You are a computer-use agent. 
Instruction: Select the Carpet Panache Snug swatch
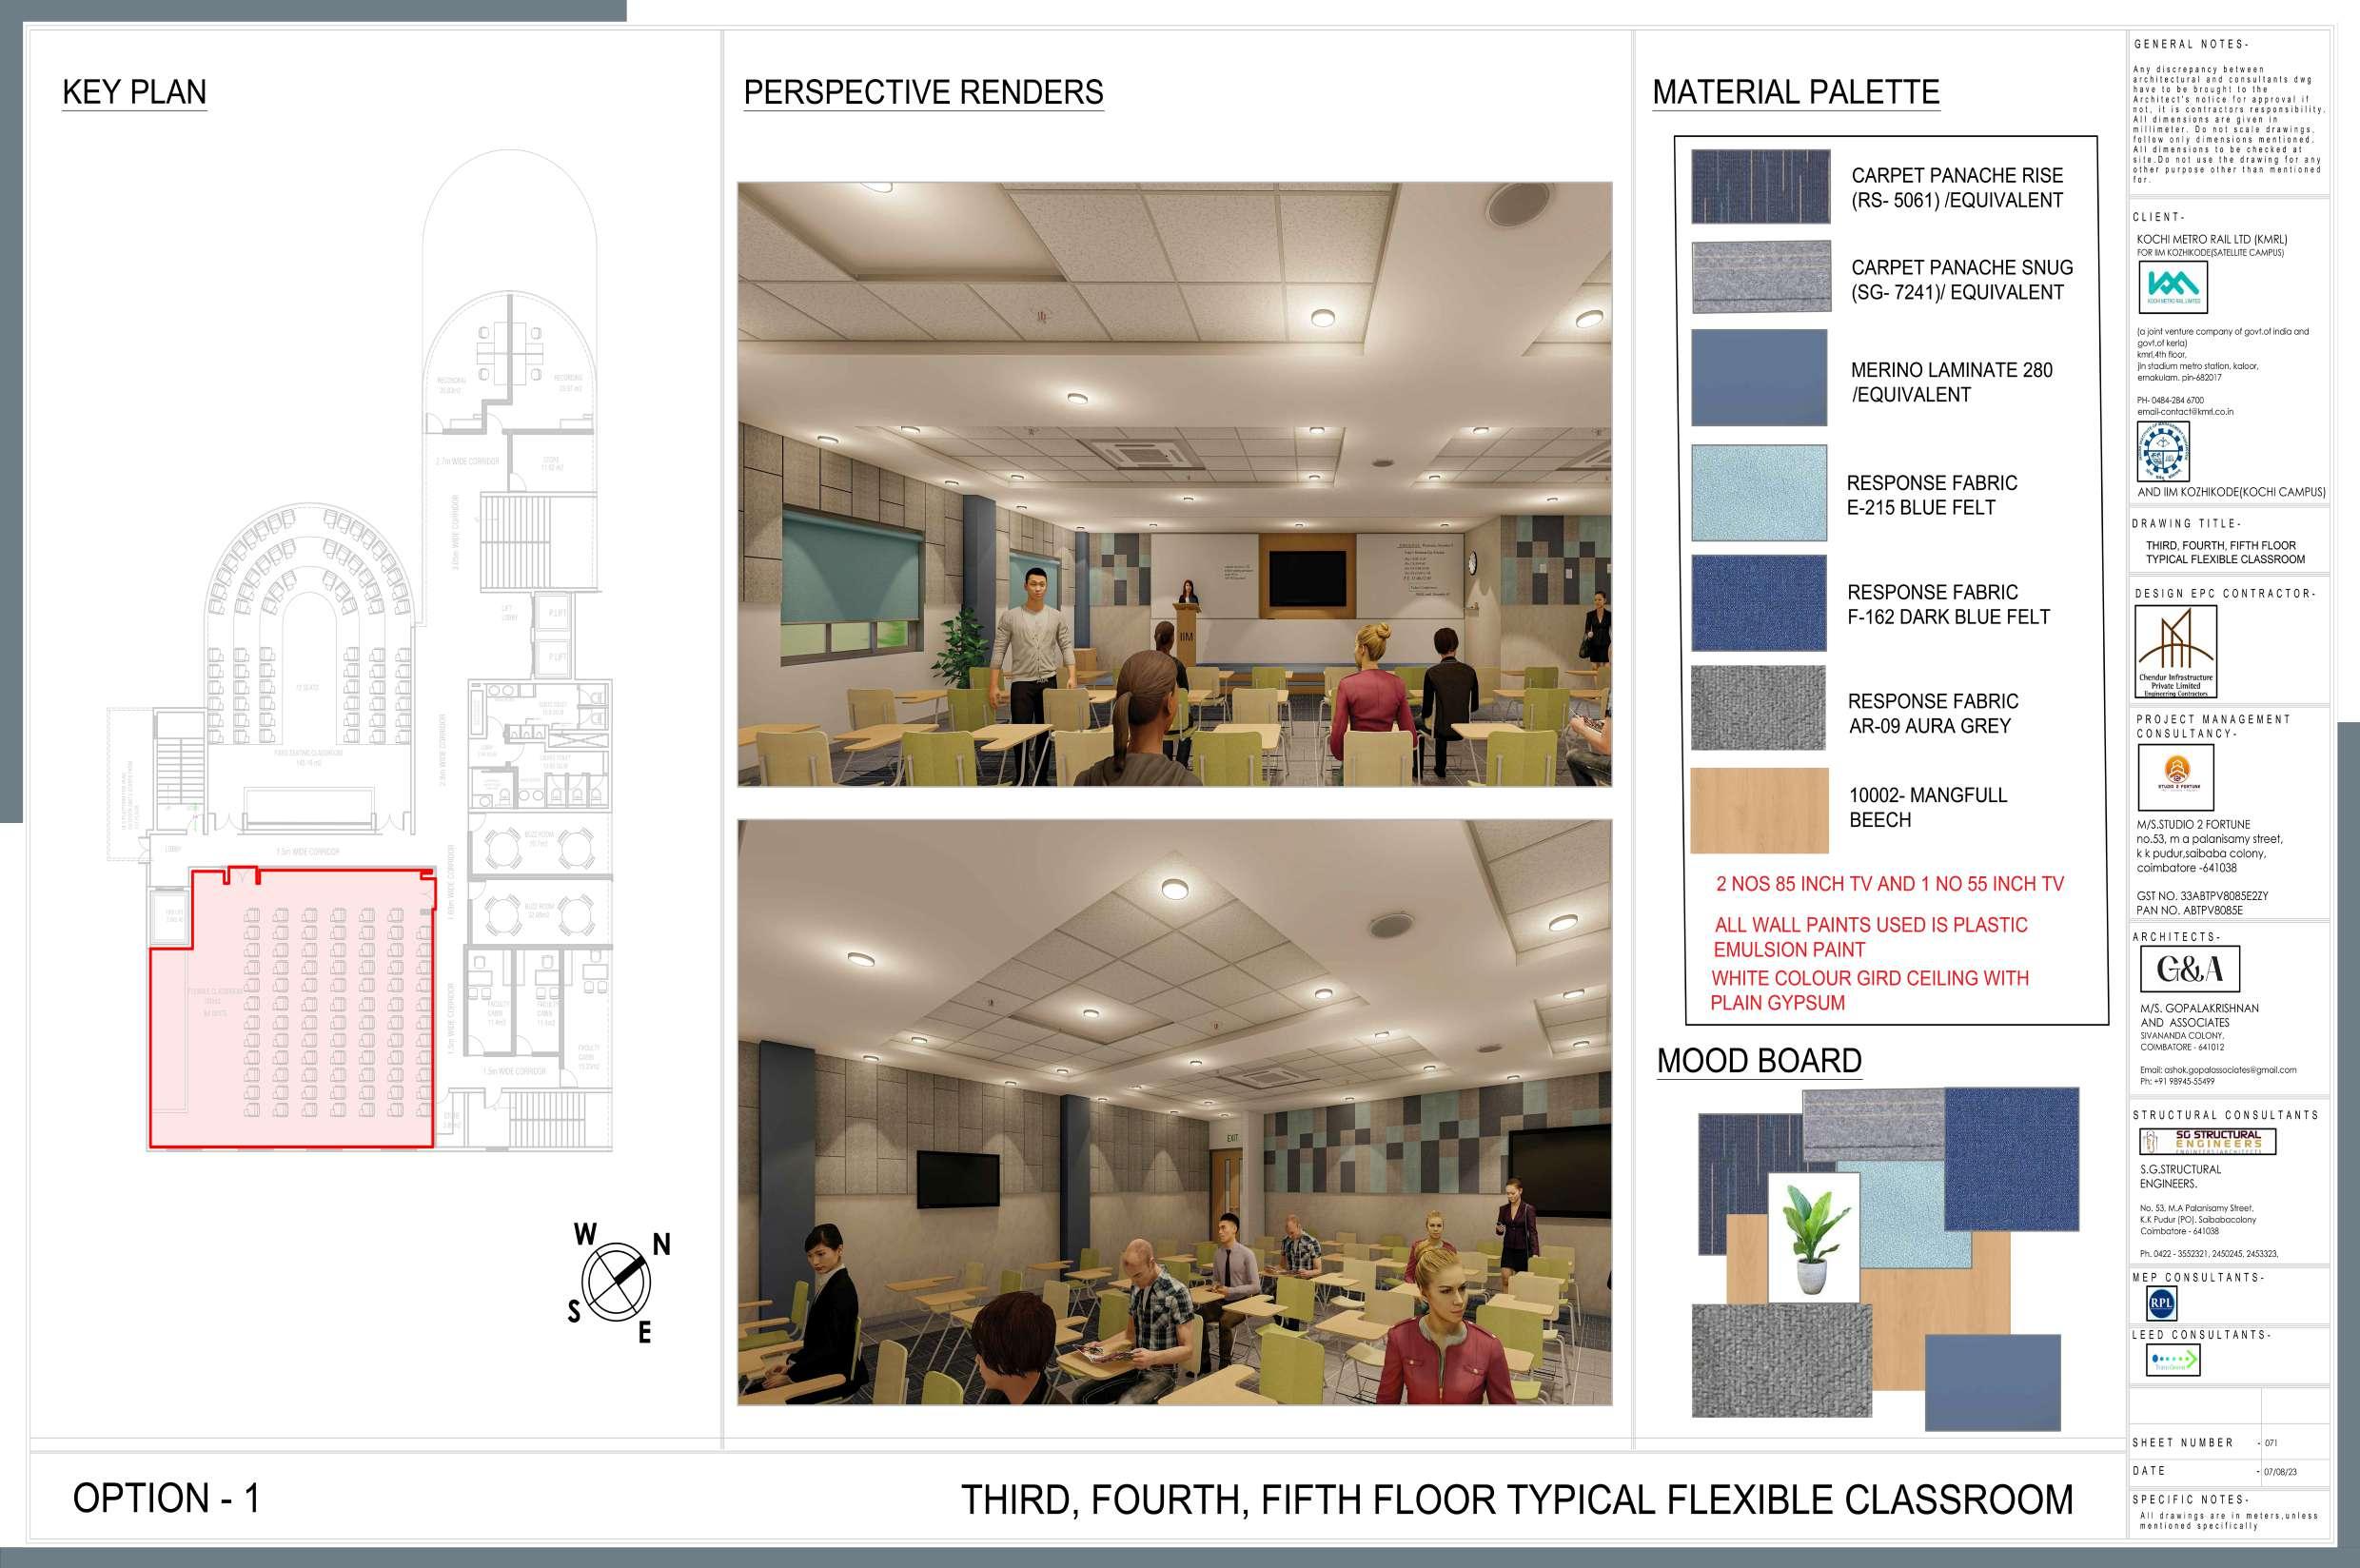pos(1761,277)
